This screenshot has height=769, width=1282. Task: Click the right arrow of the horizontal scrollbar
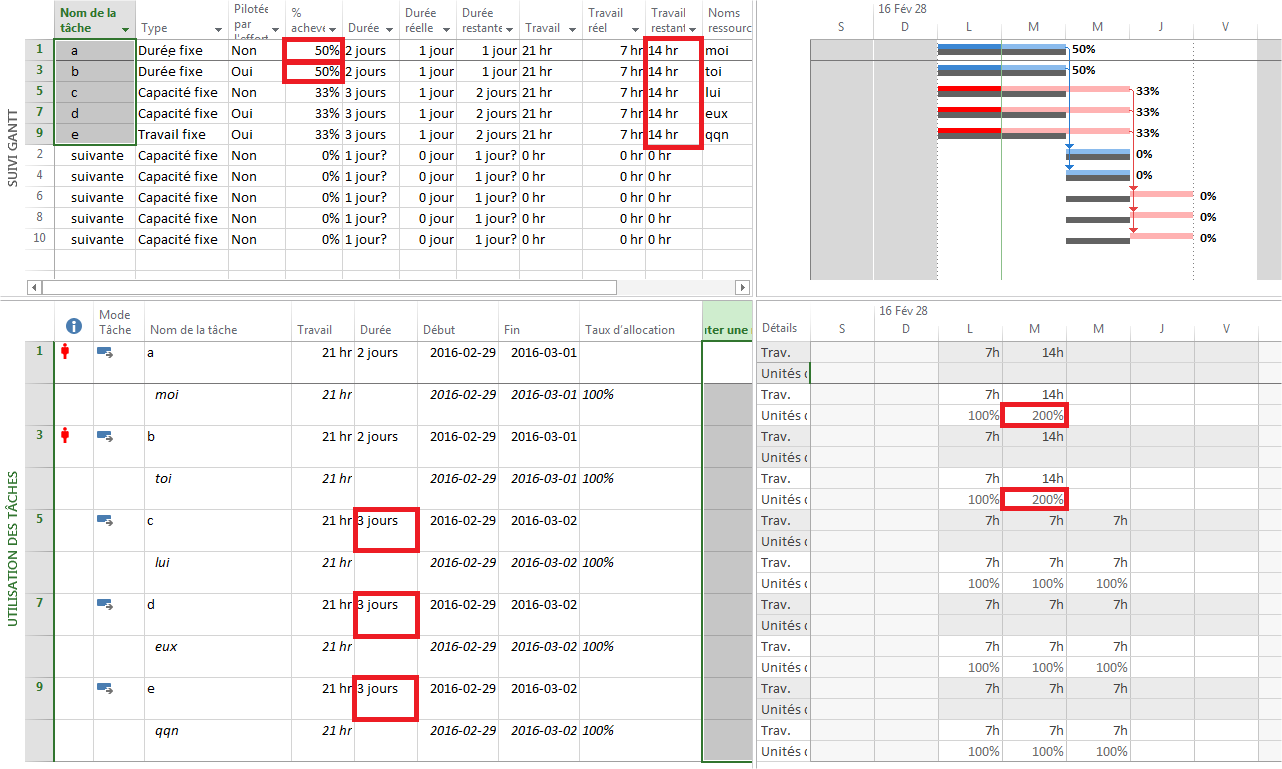(x=742, y=288)
